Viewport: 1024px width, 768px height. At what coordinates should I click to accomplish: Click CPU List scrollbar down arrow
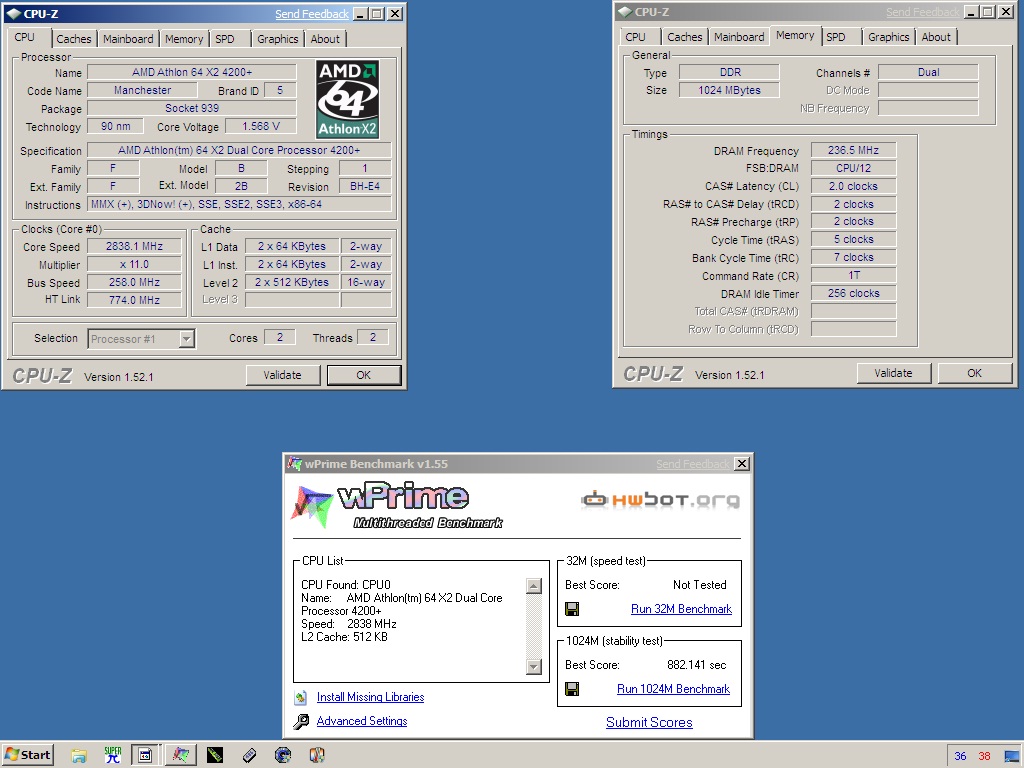534,667
